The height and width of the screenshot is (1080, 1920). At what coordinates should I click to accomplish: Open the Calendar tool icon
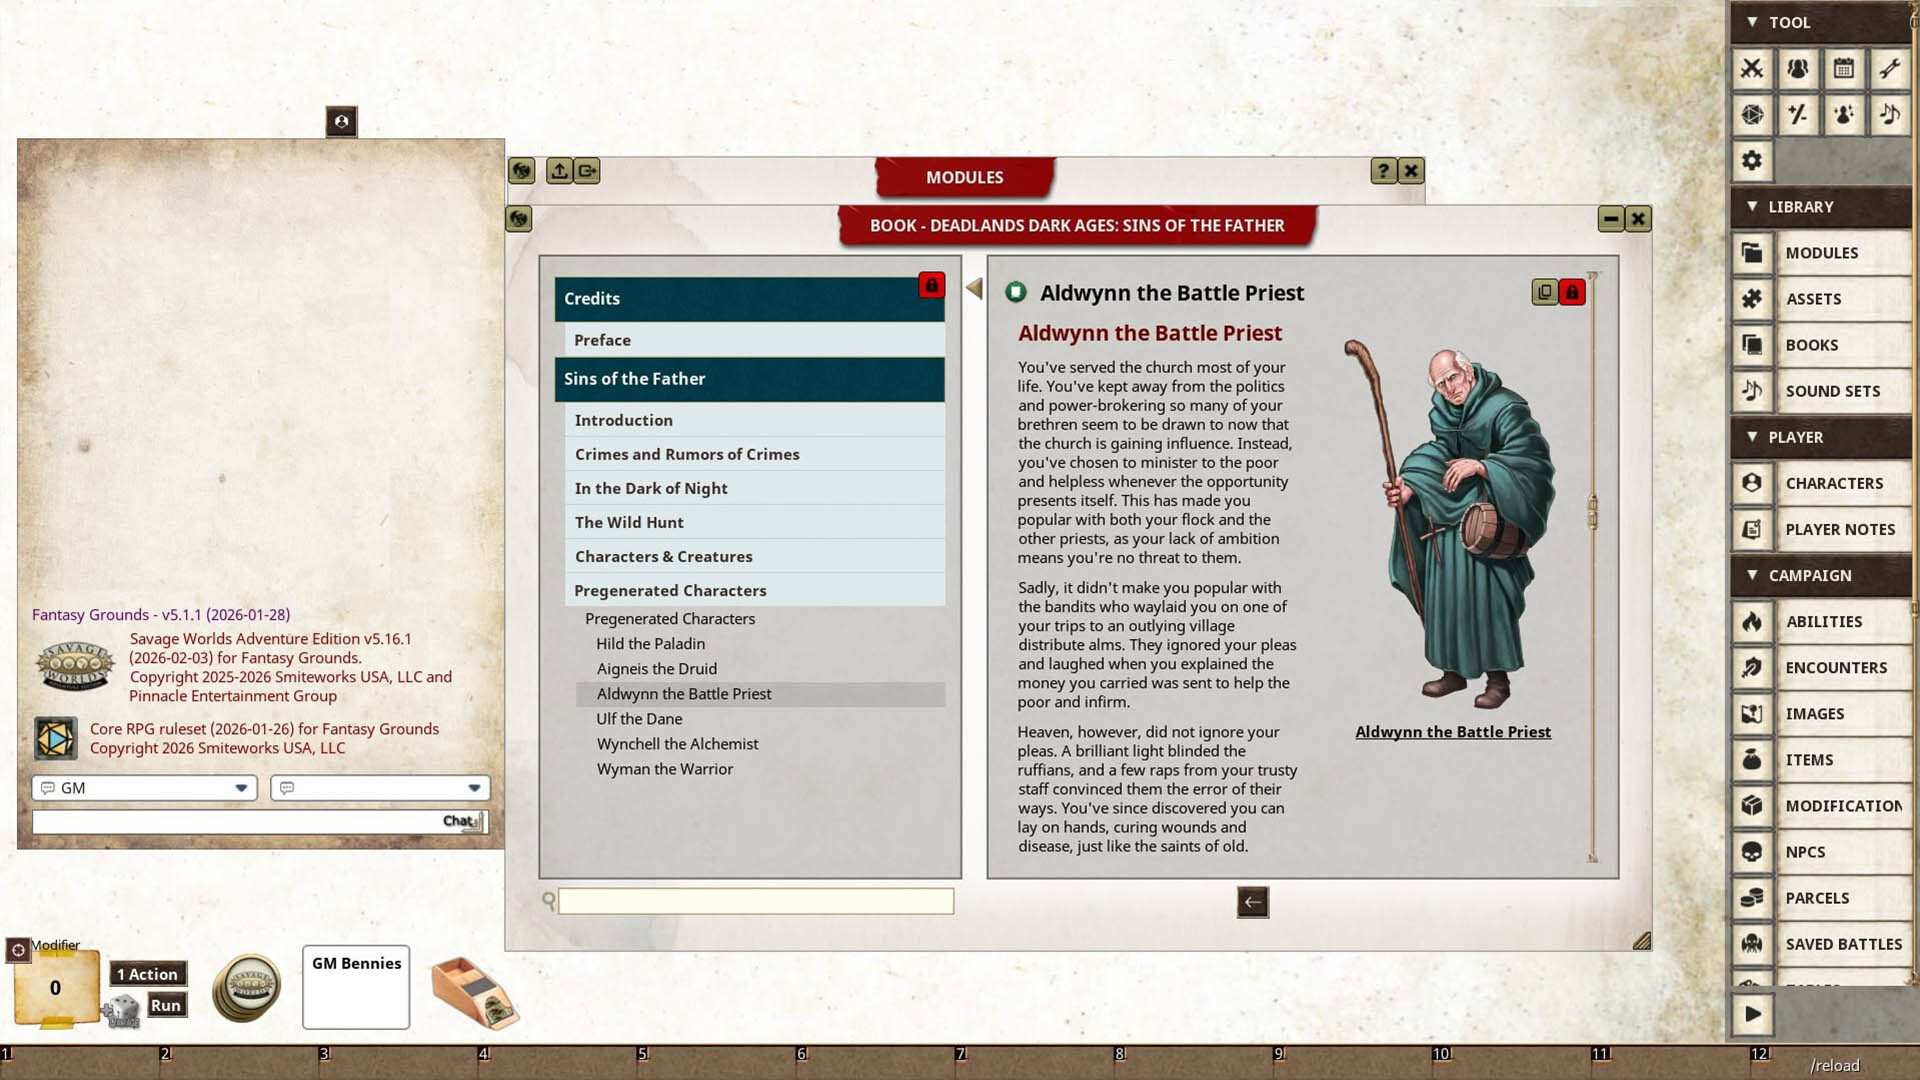click(1845, 69)
